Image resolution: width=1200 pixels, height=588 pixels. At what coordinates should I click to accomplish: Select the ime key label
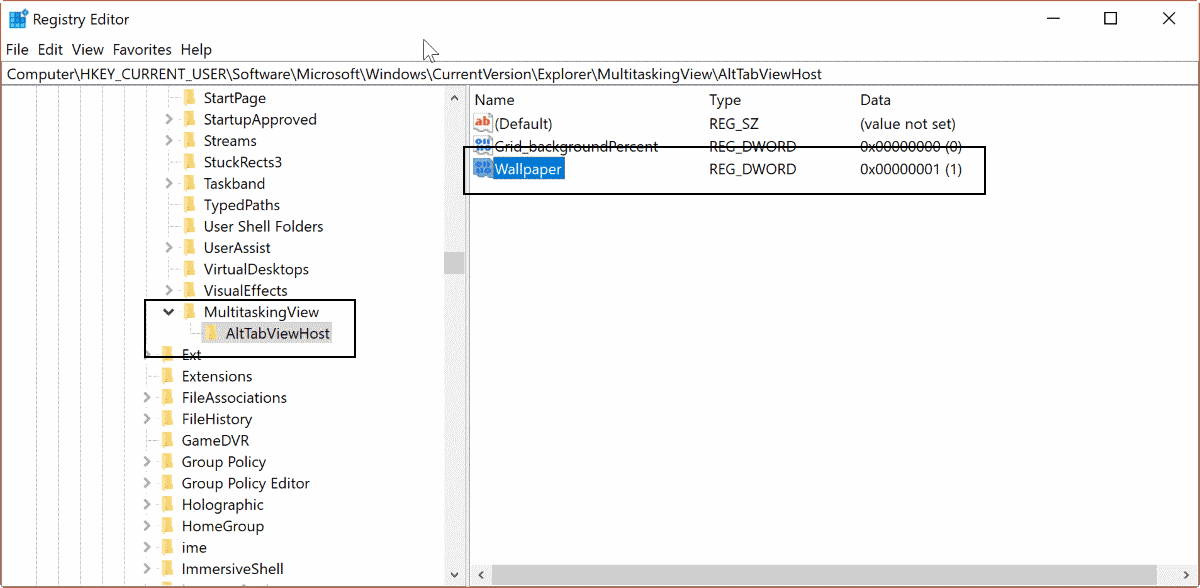pyautogui.click(x=194, y=547)
